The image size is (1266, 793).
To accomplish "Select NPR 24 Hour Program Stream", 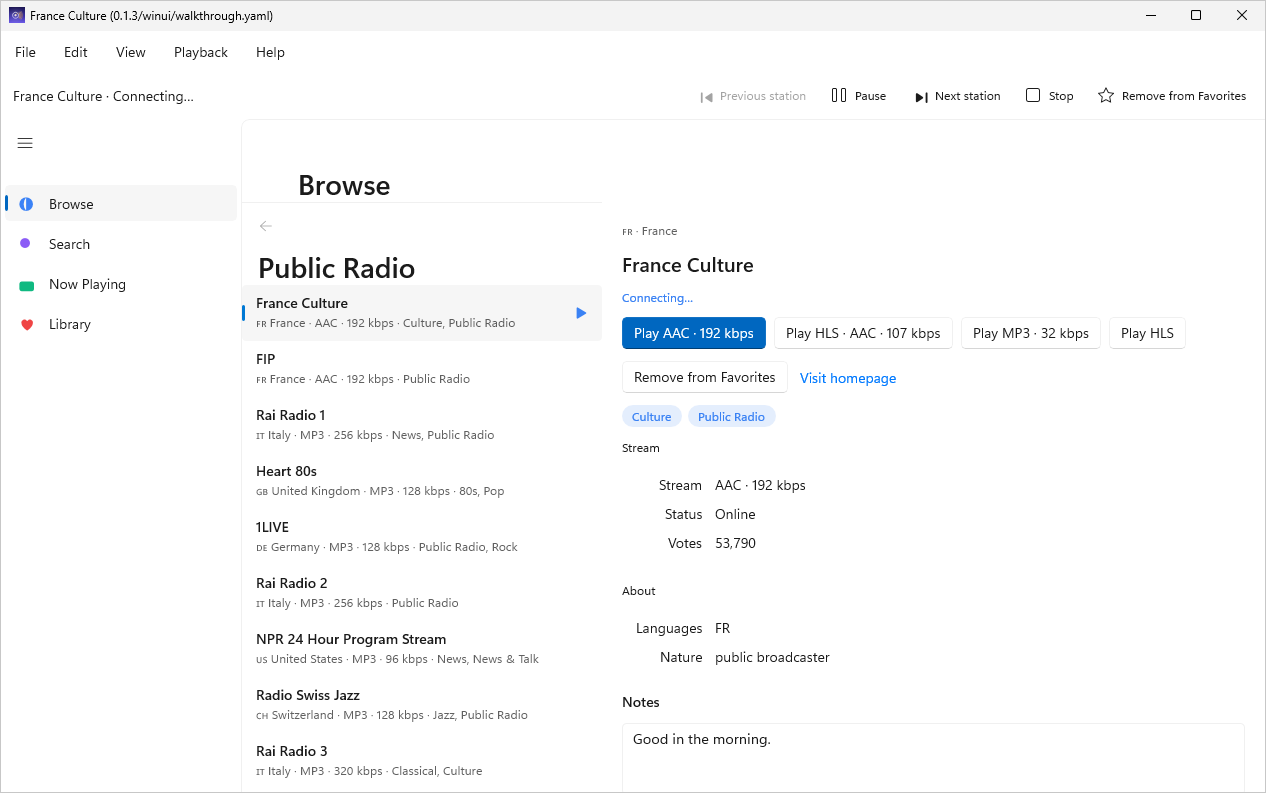I will [x=422, y=649].
